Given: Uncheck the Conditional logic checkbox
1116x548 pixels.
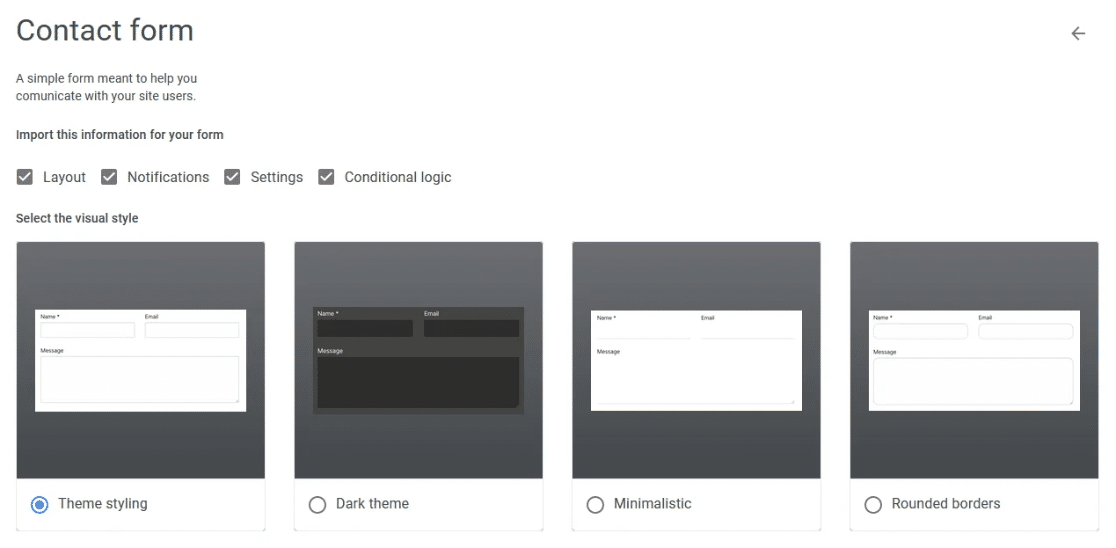Looking at the screenshot, I should (326, 176).
